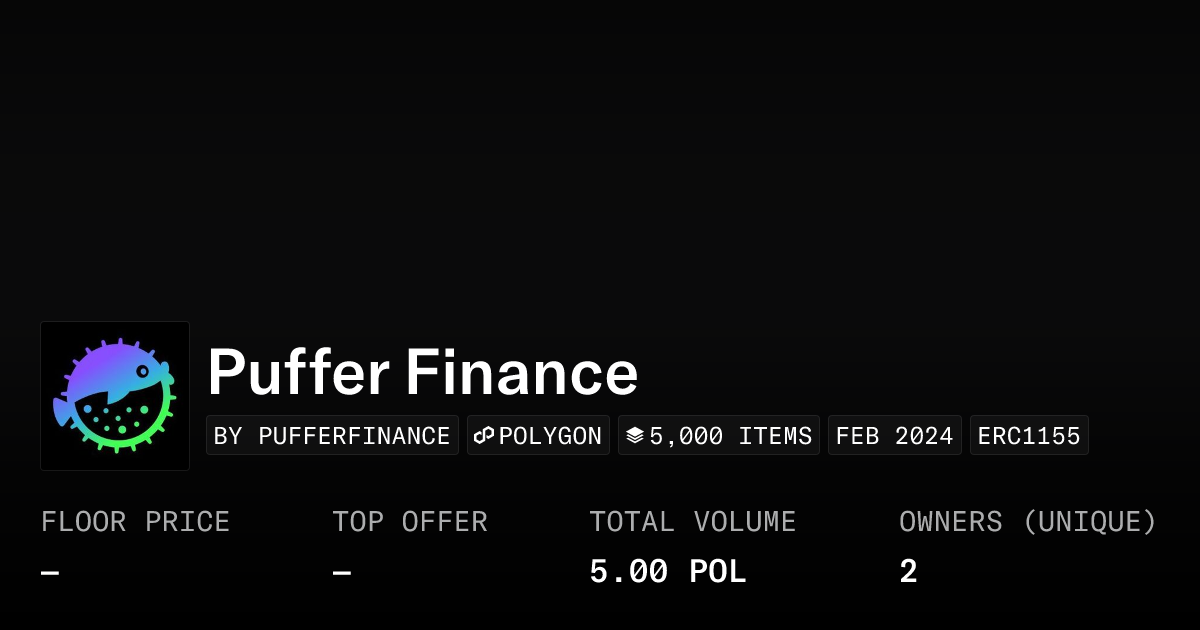
Task: Click the Polygon chain logo icon
Action: click(x=484, y=436)
